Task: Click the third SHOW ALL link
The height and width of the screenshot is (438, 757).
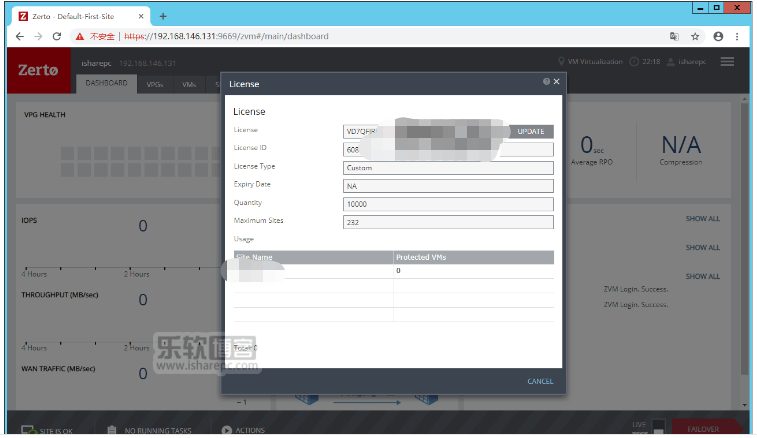Action: 702,277
